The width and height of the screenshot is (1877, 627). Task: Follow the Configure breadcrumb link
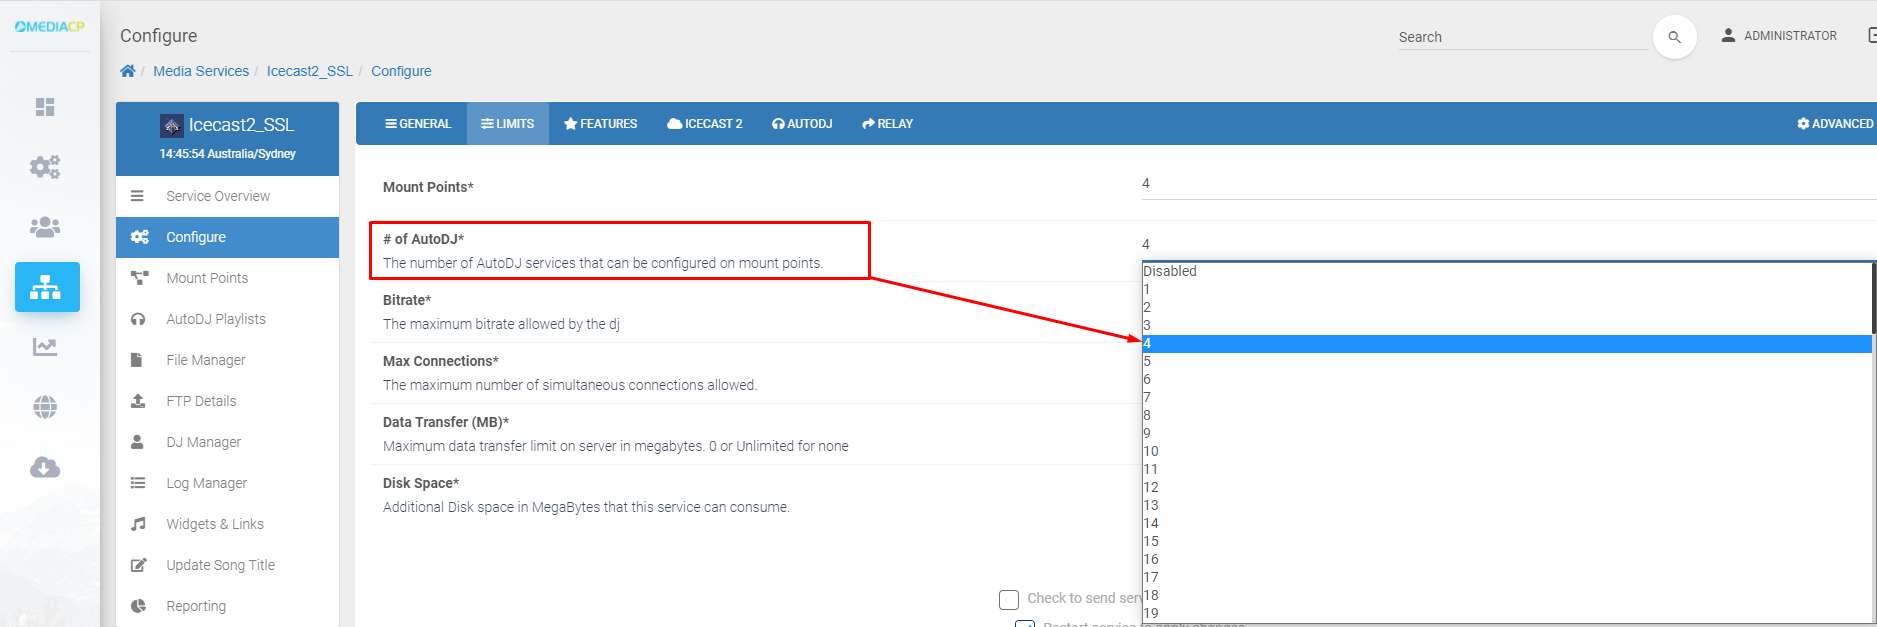click(x=401, y=71)
